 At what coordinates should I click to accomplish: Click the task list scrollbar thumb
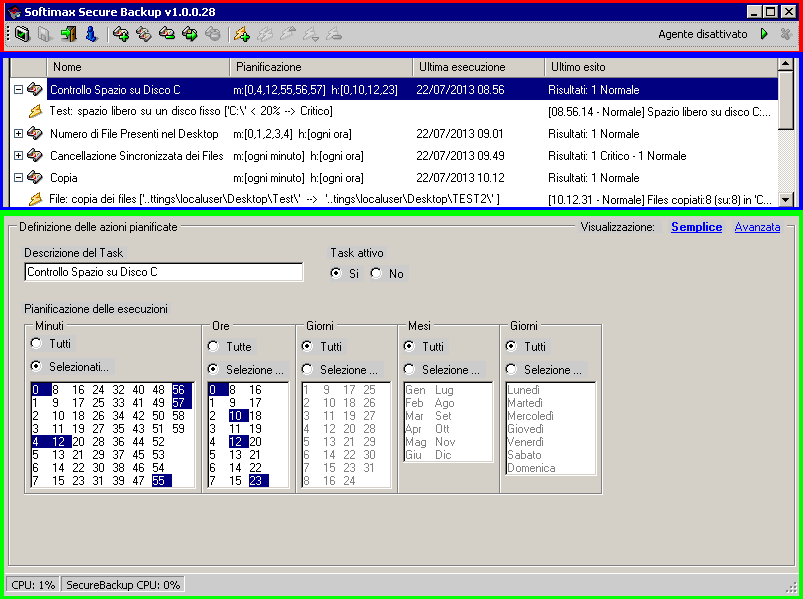point(785,100)
